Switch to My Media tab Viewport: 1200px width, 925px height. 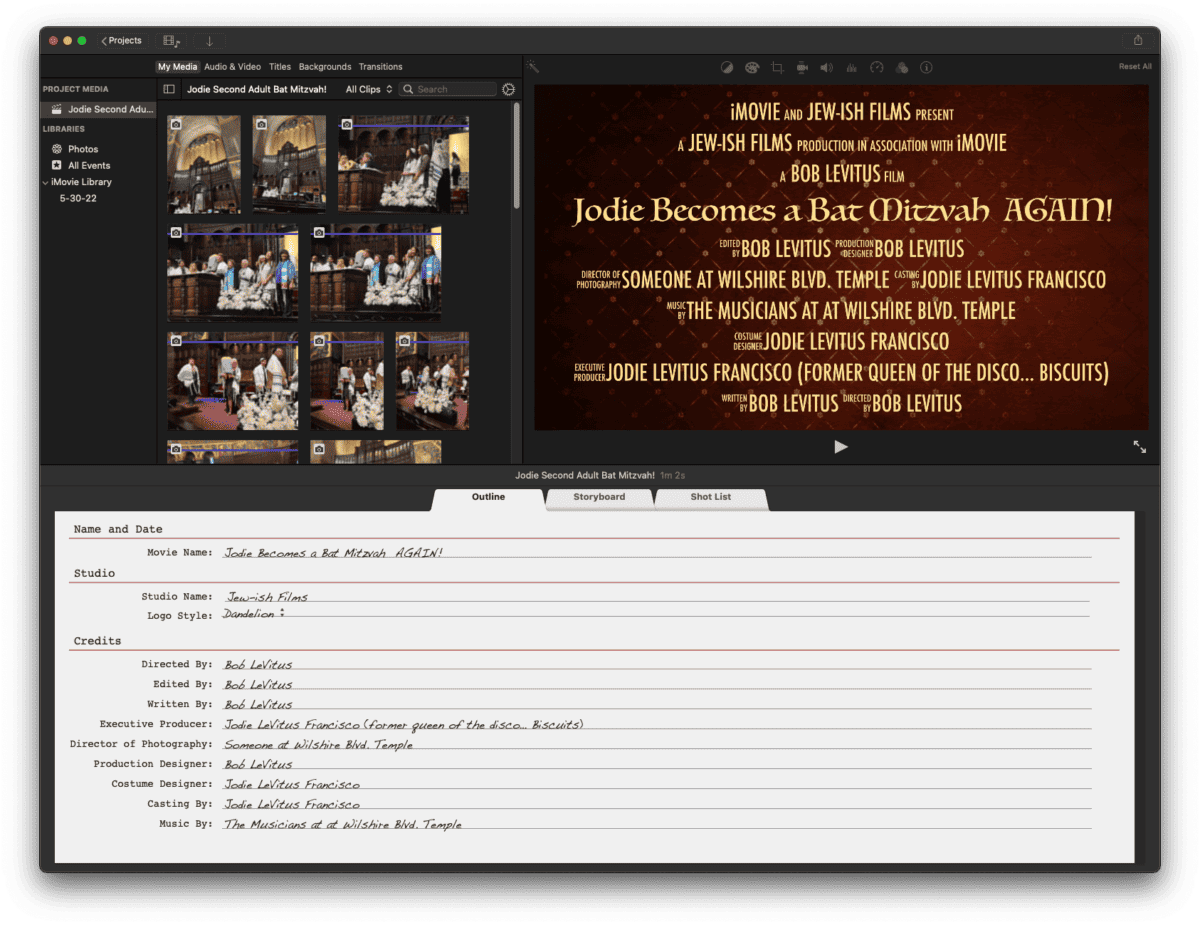[178, 67]
